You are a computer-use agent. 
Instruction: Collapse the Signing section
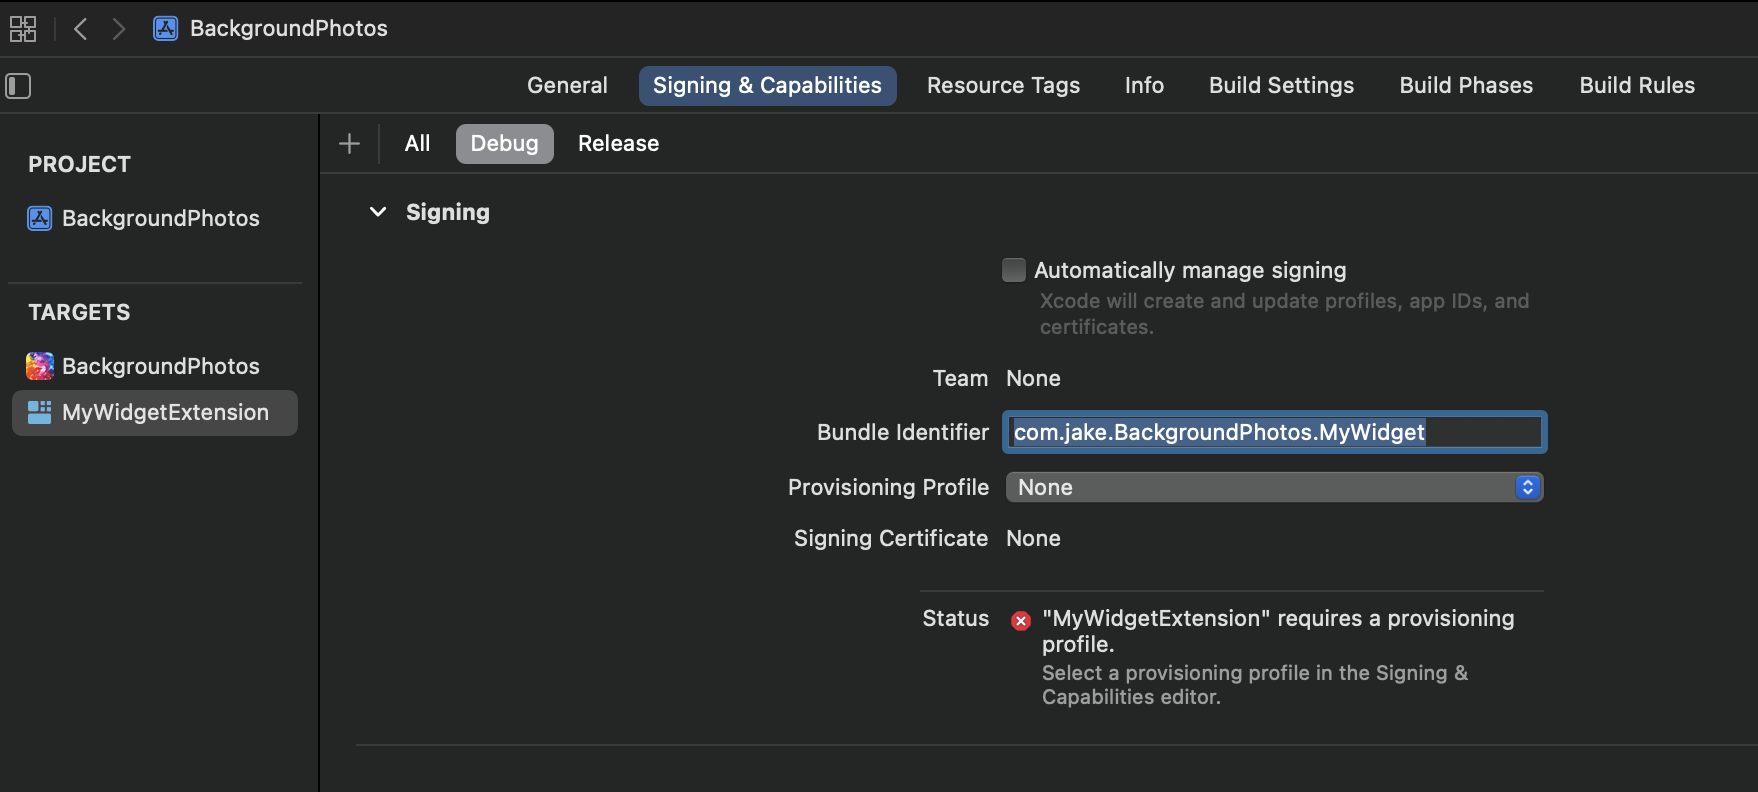pyautogui.click(x=378, y=212)
